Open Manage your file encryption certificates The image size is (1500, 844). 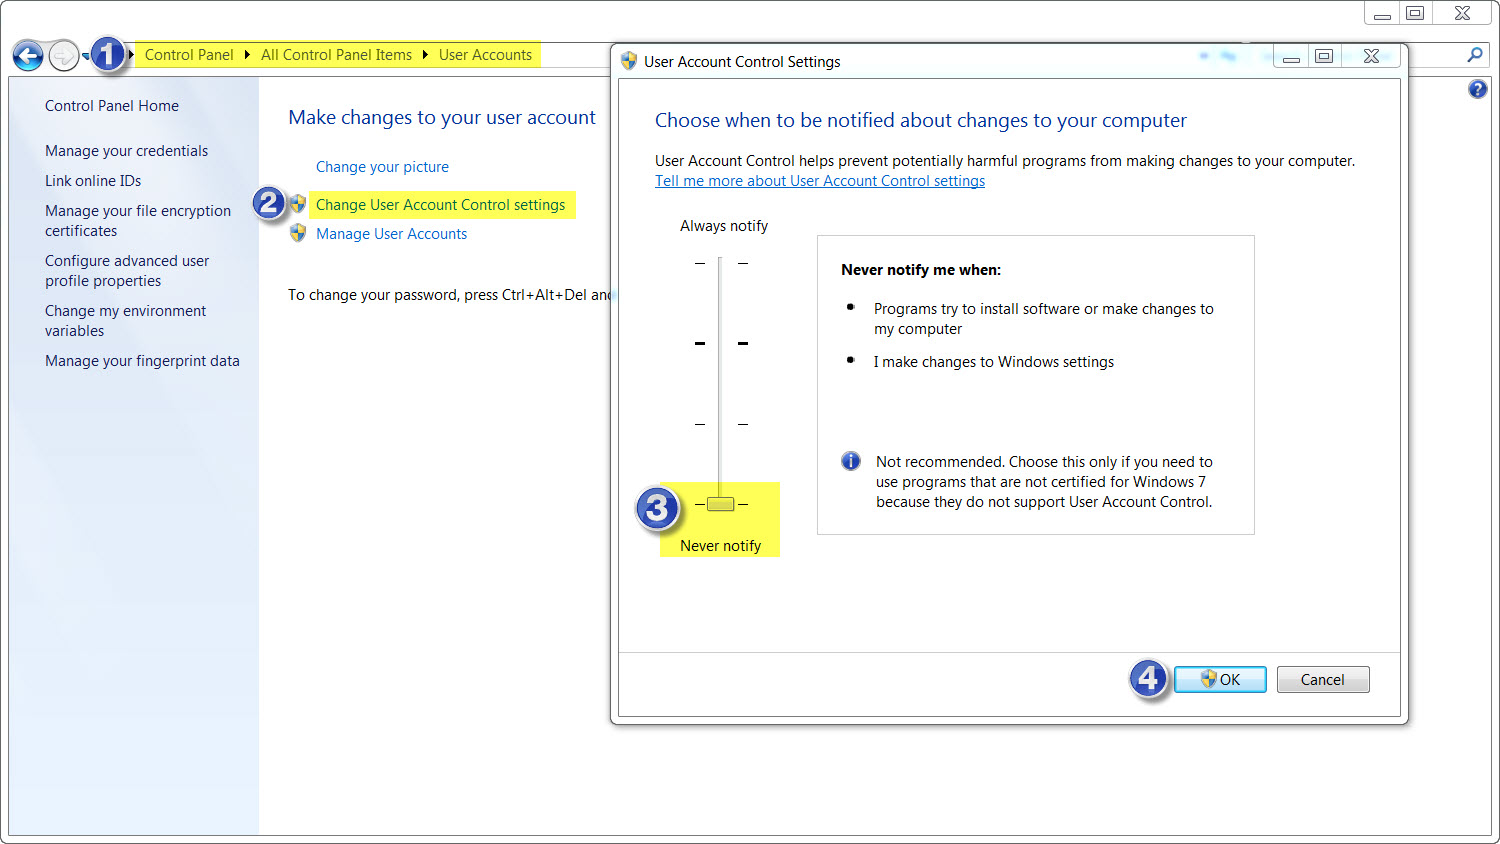(138, 221)
